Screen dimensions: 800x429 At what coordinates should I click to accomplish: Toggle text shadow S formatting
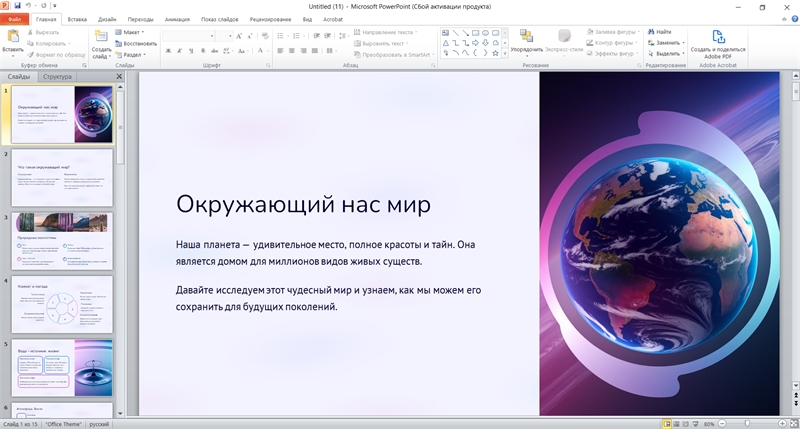(203, 51)
